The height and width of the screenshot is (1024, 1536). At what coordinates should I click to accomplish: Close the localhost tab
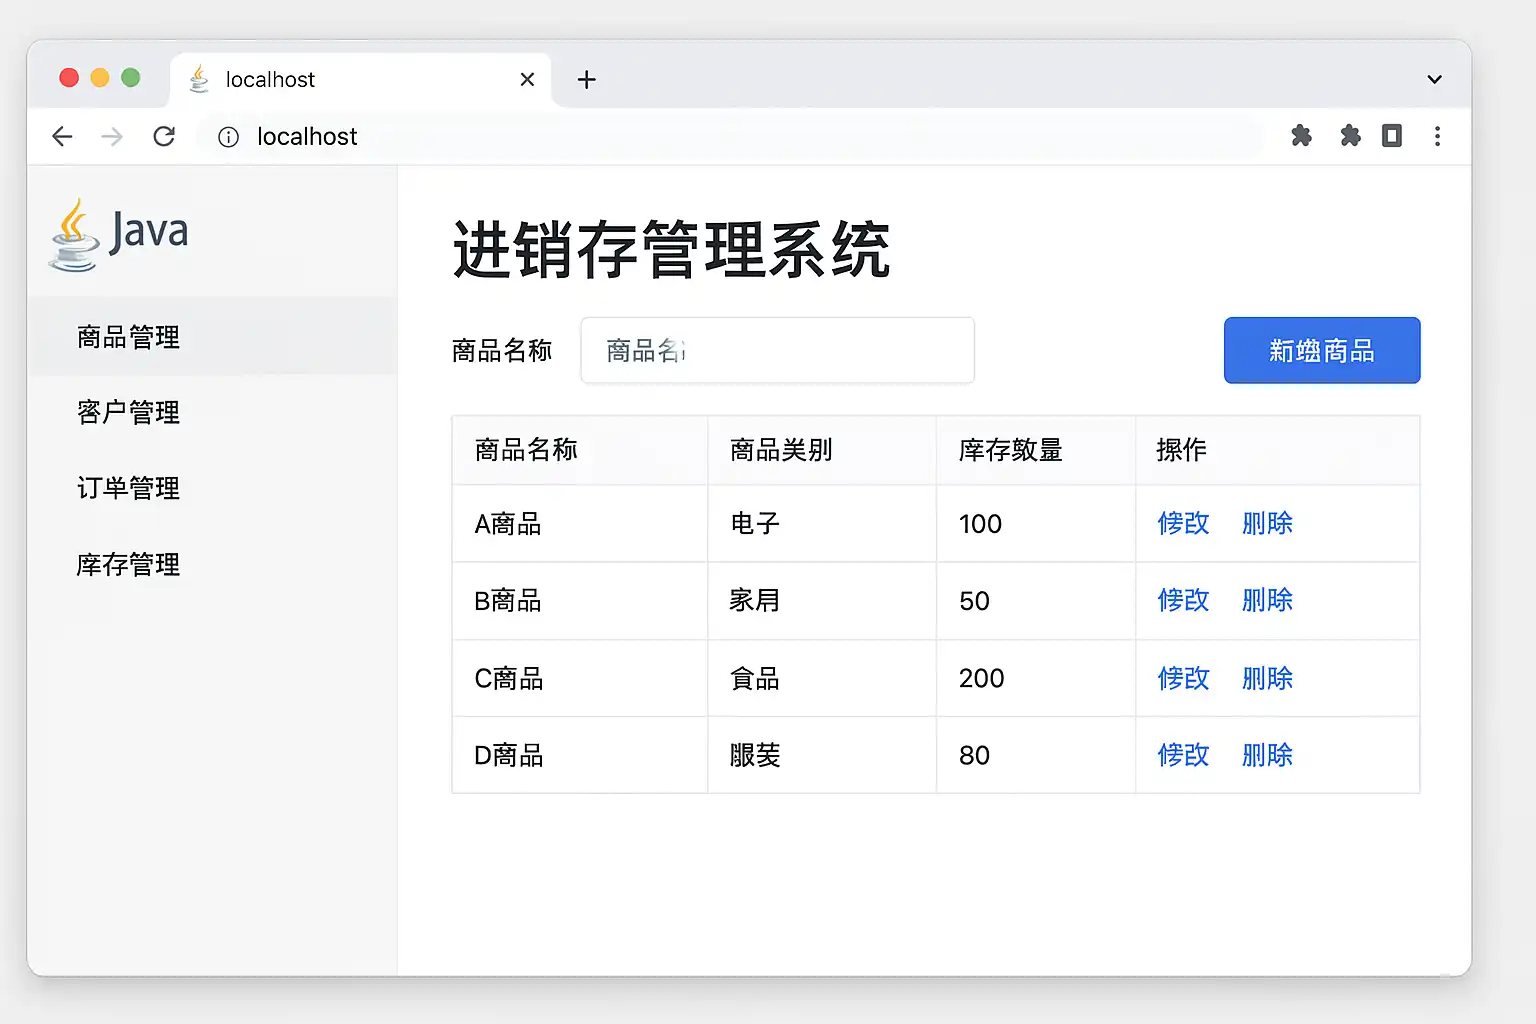[x=527, y=79]
